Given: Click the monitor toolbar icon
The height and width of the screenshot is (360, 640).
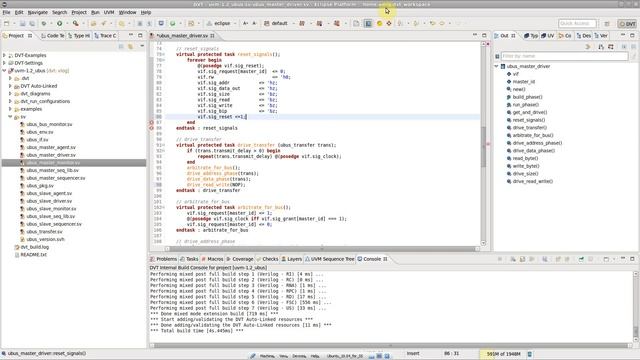Looking at the screenshot, I should pos(161,24).
